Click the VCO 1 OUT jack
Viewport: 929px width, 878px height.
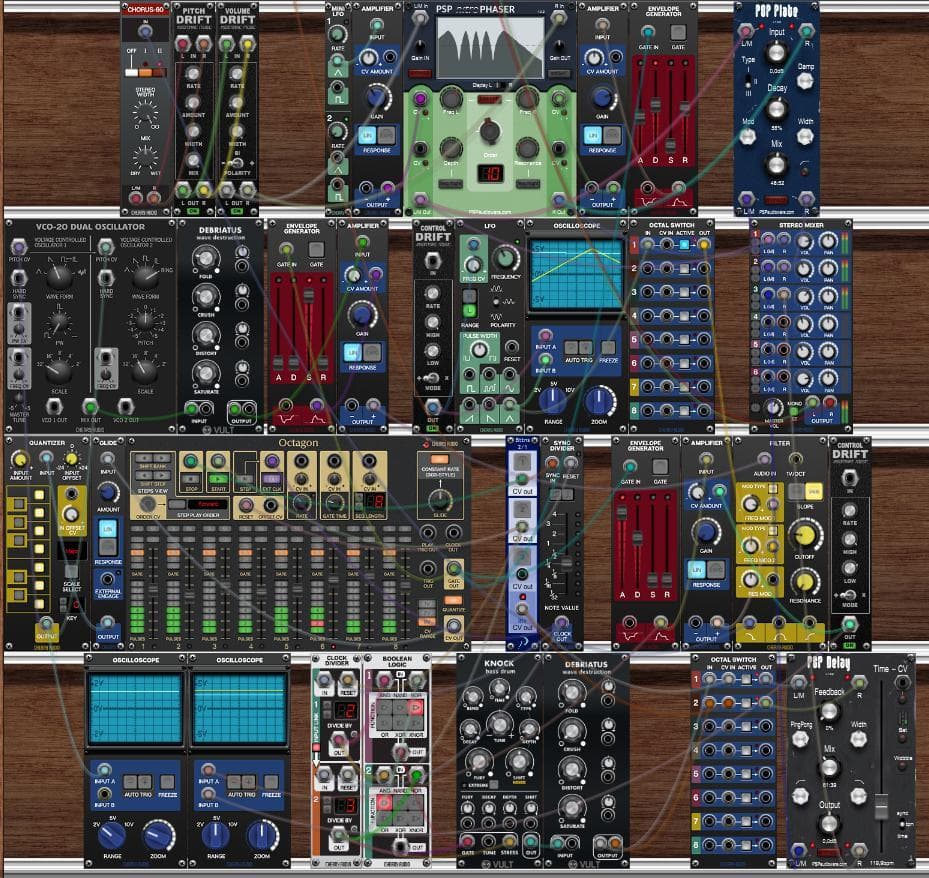[55, 406]
